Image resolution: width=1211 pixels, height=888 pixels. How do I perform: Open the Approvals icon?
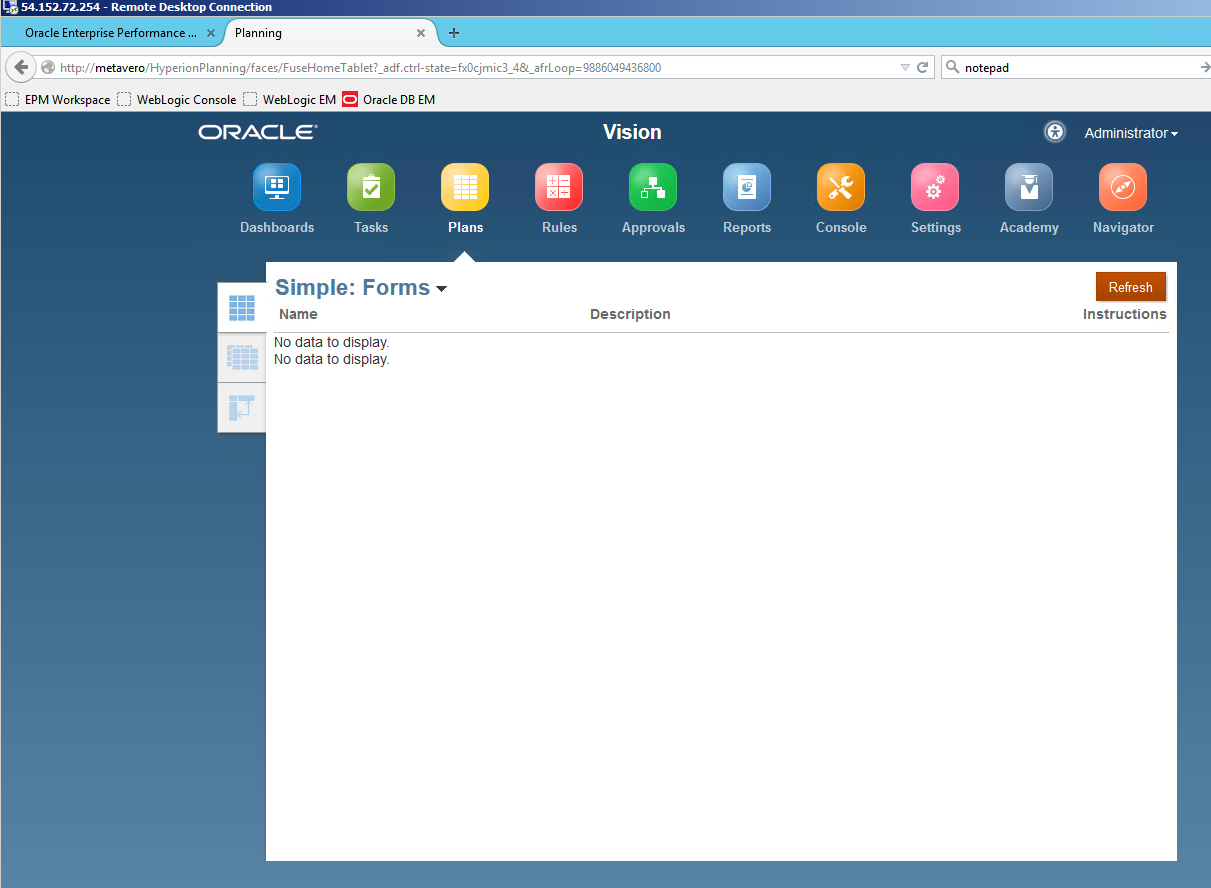click(653, 187)
